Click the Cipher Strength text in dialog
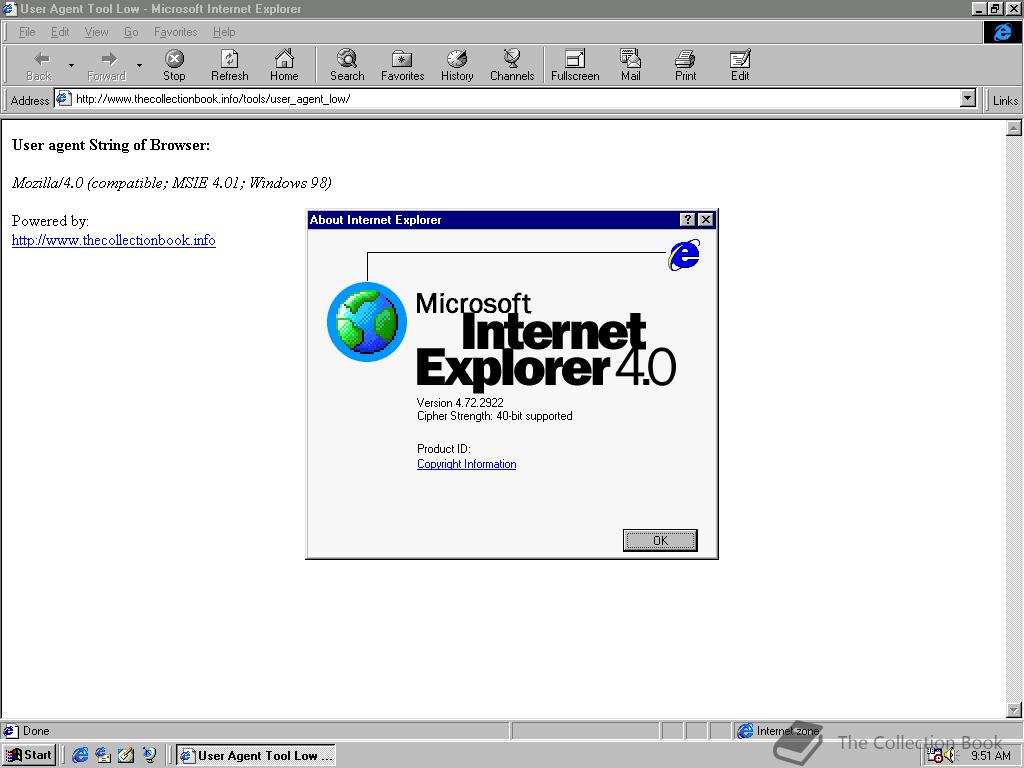The width and height of the screenshot is (1024, 768). 494,416
